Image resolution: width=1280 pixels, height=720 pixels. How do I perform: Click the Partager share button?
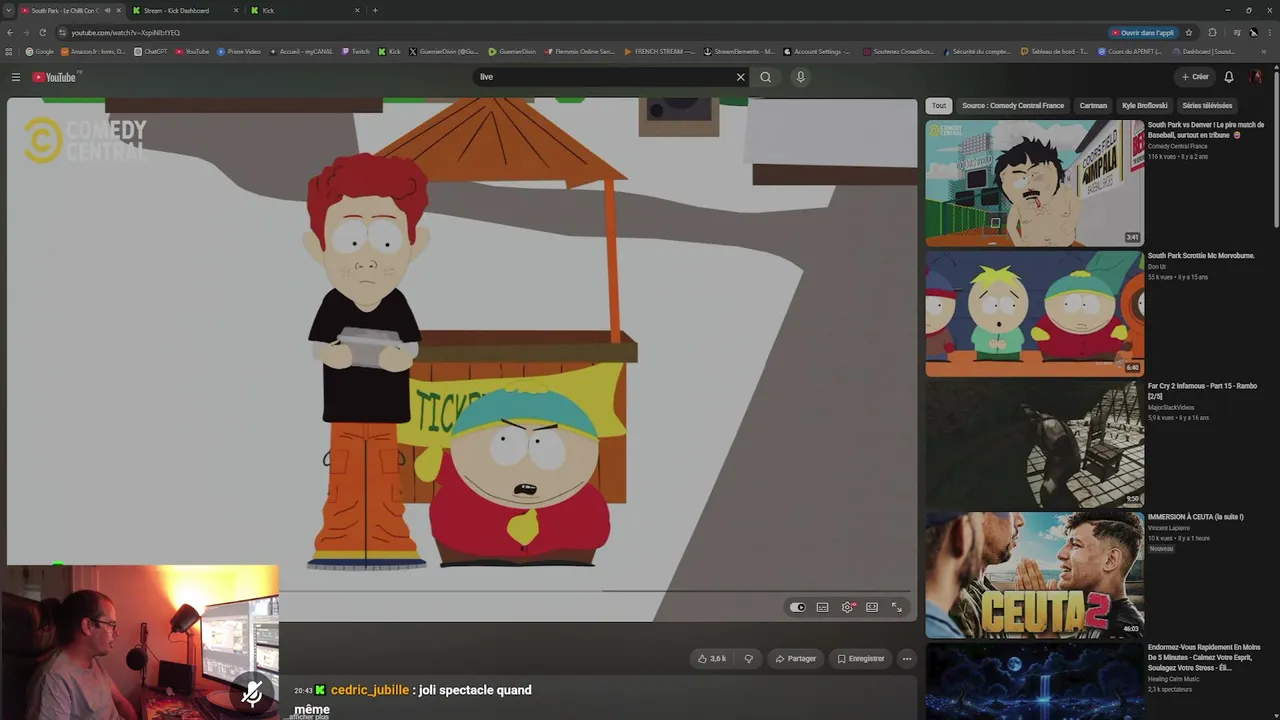[796, 659]
